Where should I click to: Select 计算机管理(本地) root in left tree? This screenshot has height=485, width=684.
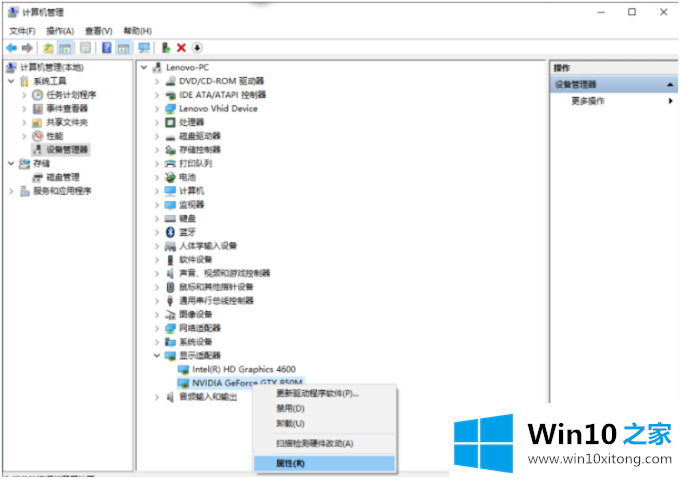coord(52,68)
